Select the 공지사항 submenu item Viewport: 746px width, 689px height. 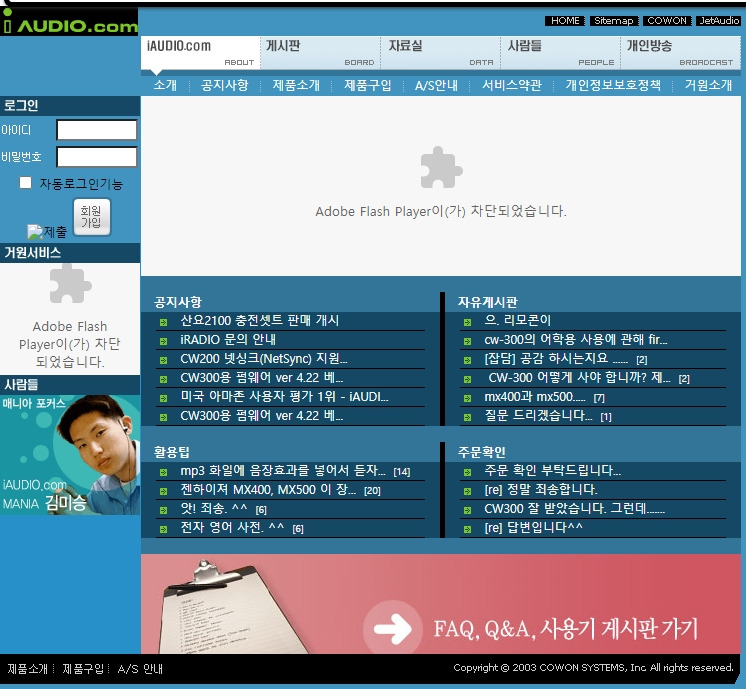[x=225, y=85]
